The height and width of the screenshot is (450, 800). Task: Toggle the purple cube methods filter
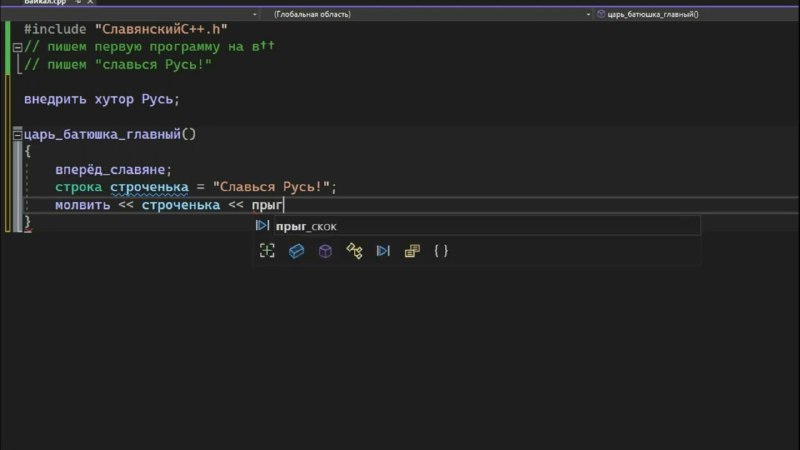pyautogui.click(x=325, y=251)
